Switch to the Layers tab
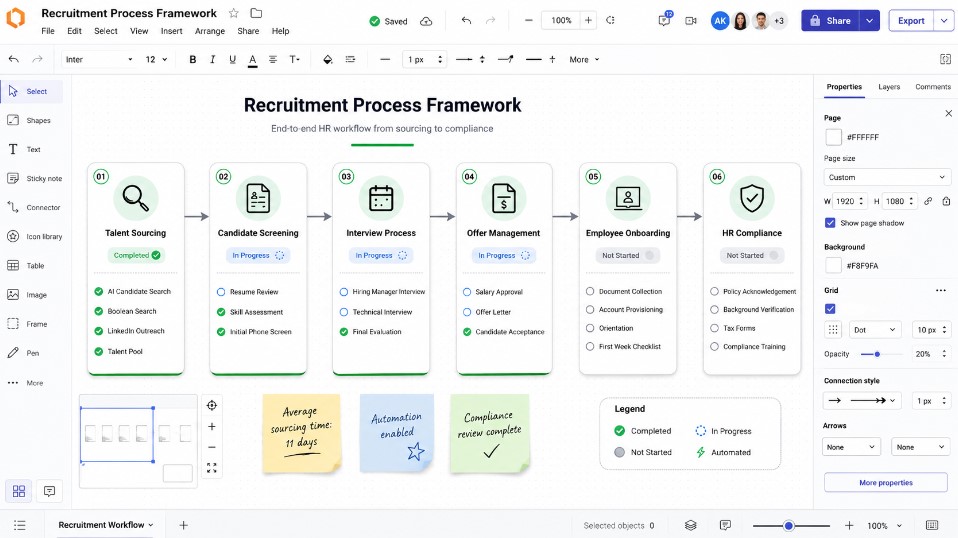 coord(889,87)
